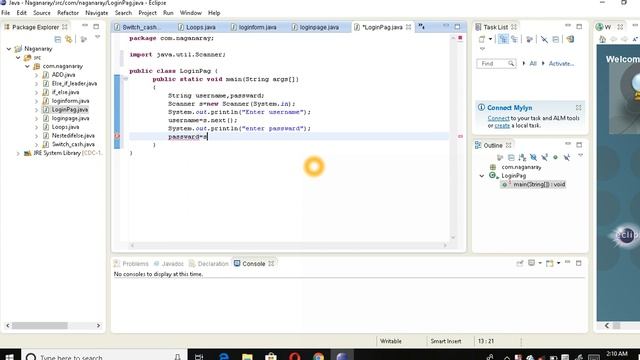Screen dimensions: 640x360
Task: Open Declaration view tab
Action: click(209, 264)
